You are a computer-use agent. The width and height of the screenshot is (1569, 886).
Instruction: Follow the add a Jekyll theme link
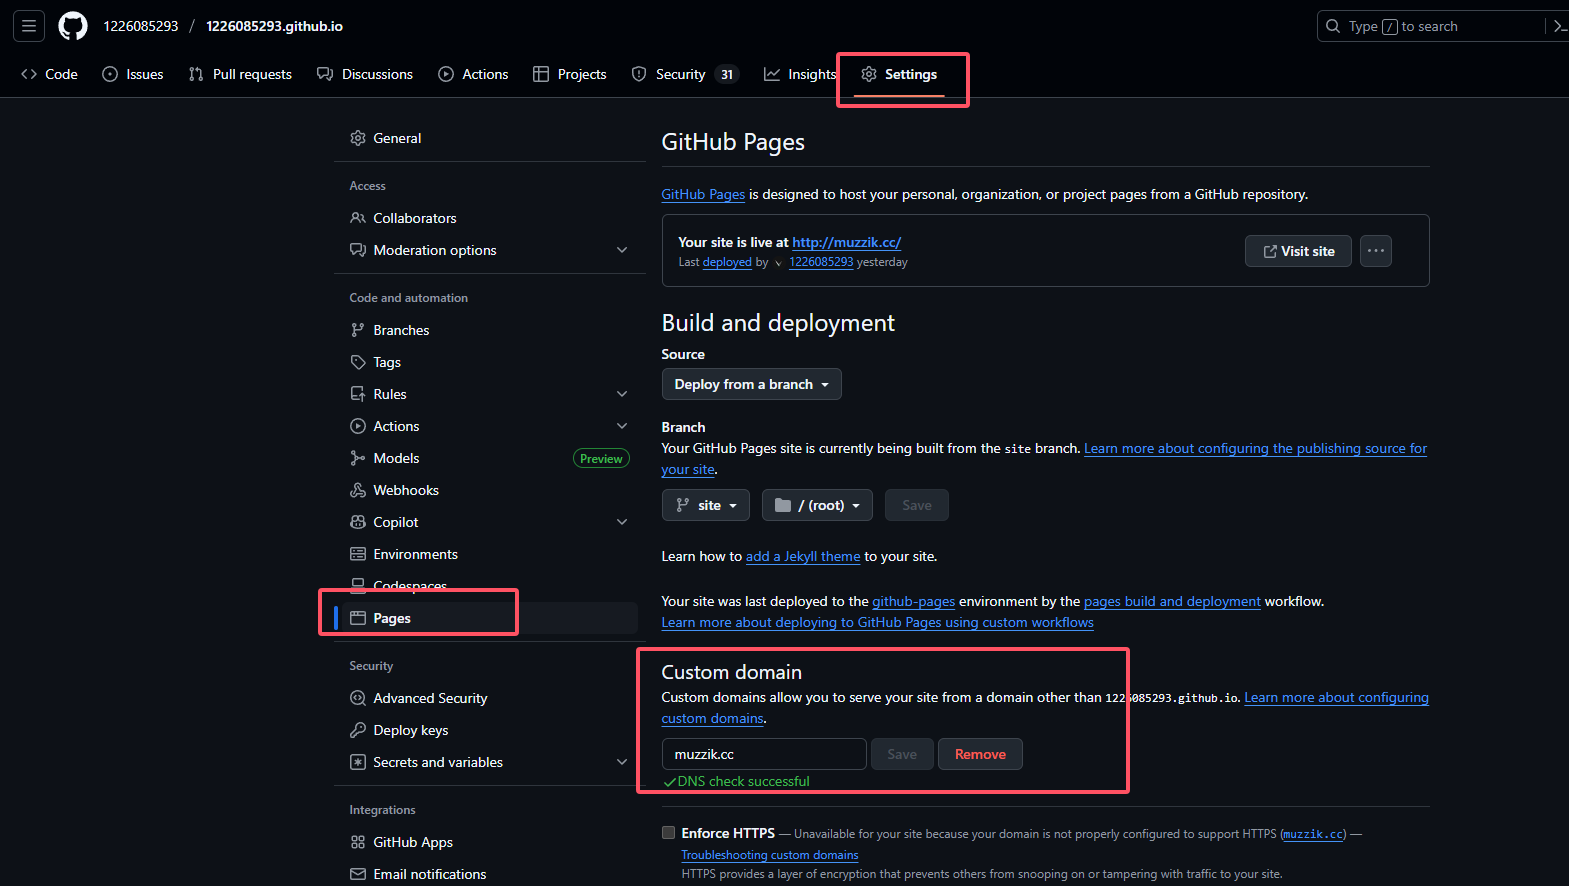tap(803, 556)
